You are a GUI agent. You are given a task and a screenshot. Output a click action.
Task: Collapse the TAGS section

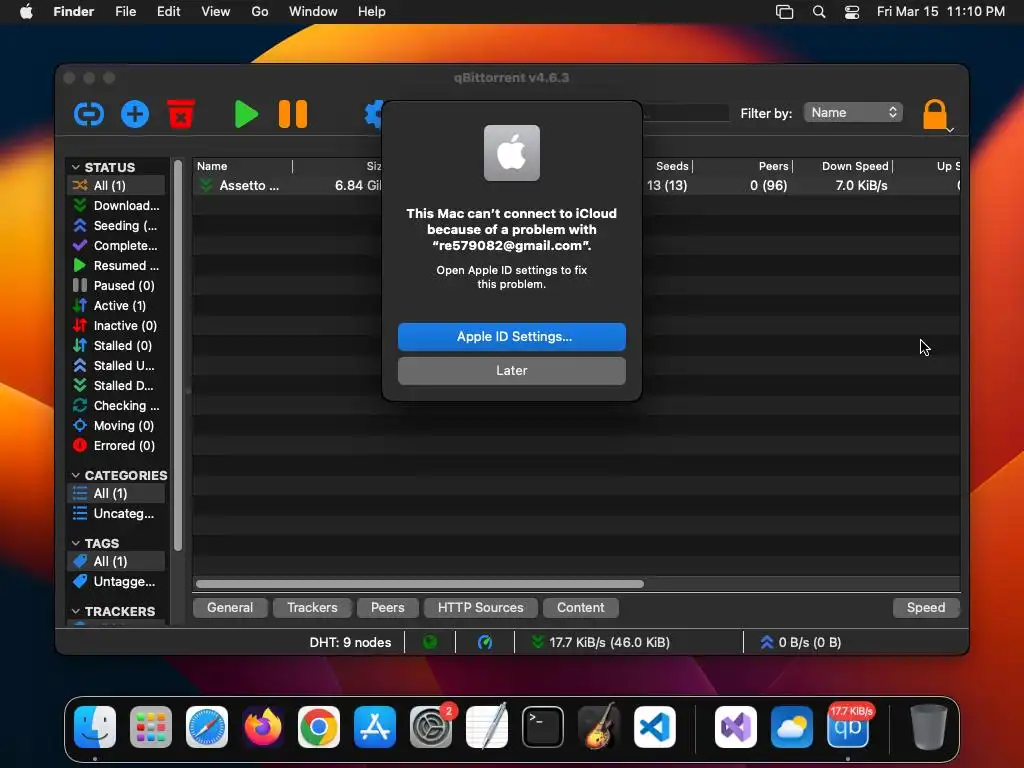click(76, 543)
